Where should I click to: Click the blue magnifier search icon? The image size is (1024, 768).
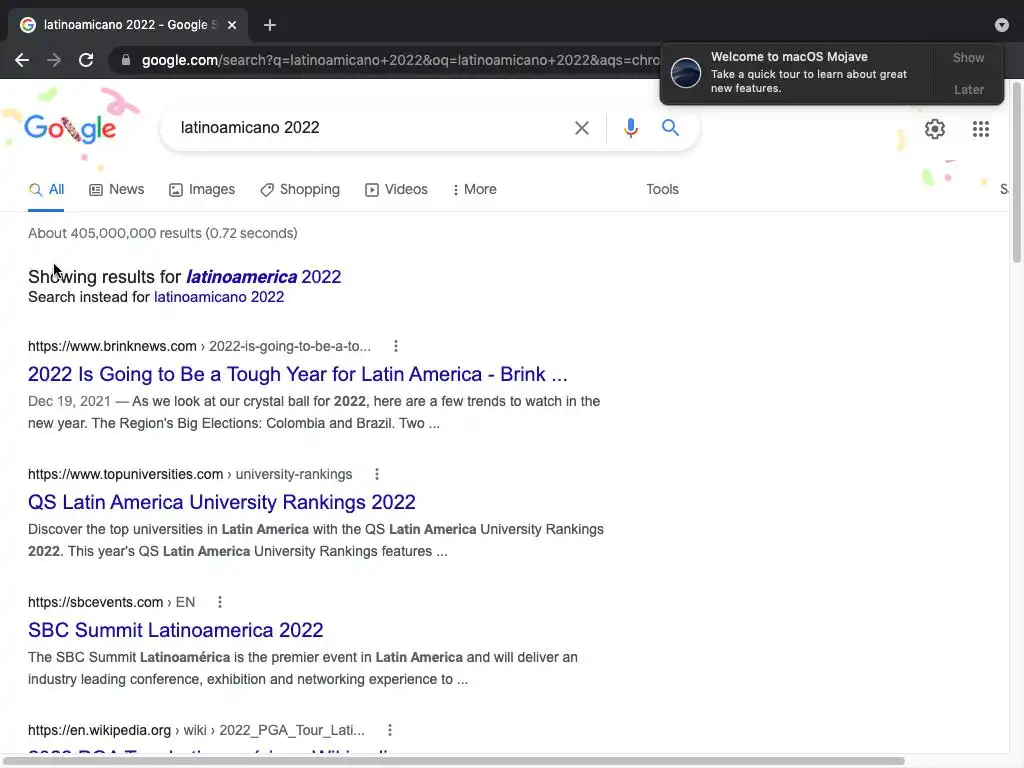pyautogui.click(x=670, y=127)
